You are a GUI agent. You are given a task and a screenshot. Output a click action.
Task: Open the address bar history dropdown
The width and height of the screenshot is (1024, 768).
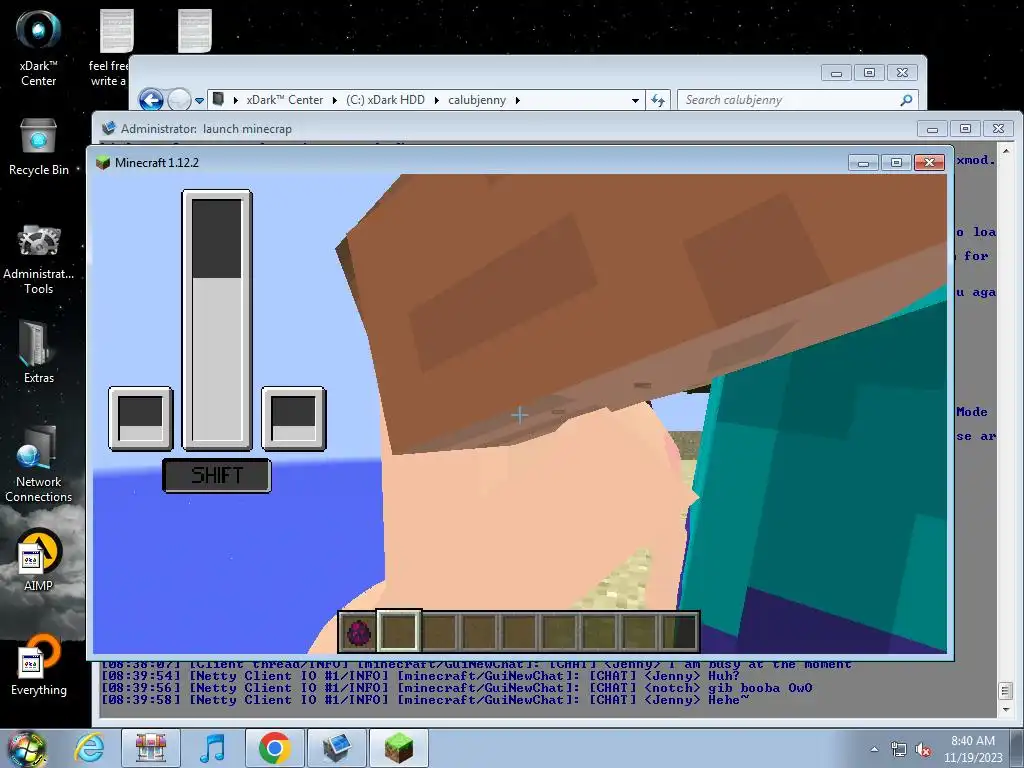pos(635,101)
